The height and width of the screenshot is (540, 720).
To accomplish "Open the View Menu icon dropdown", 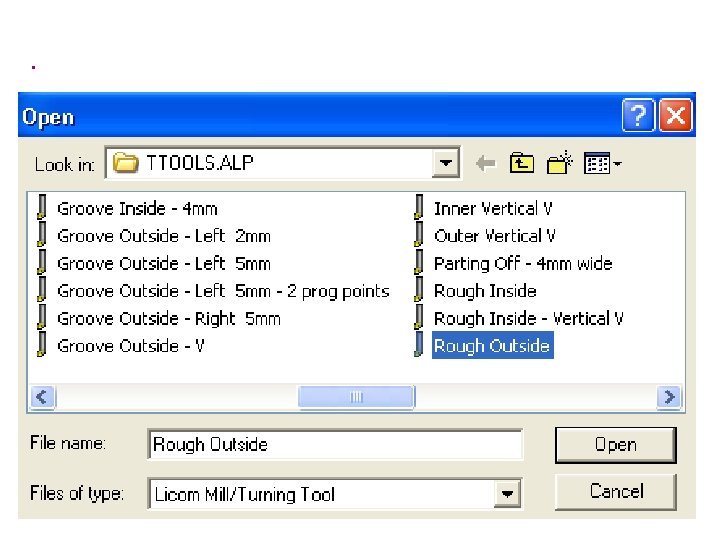I will click(x=602, y=163).
